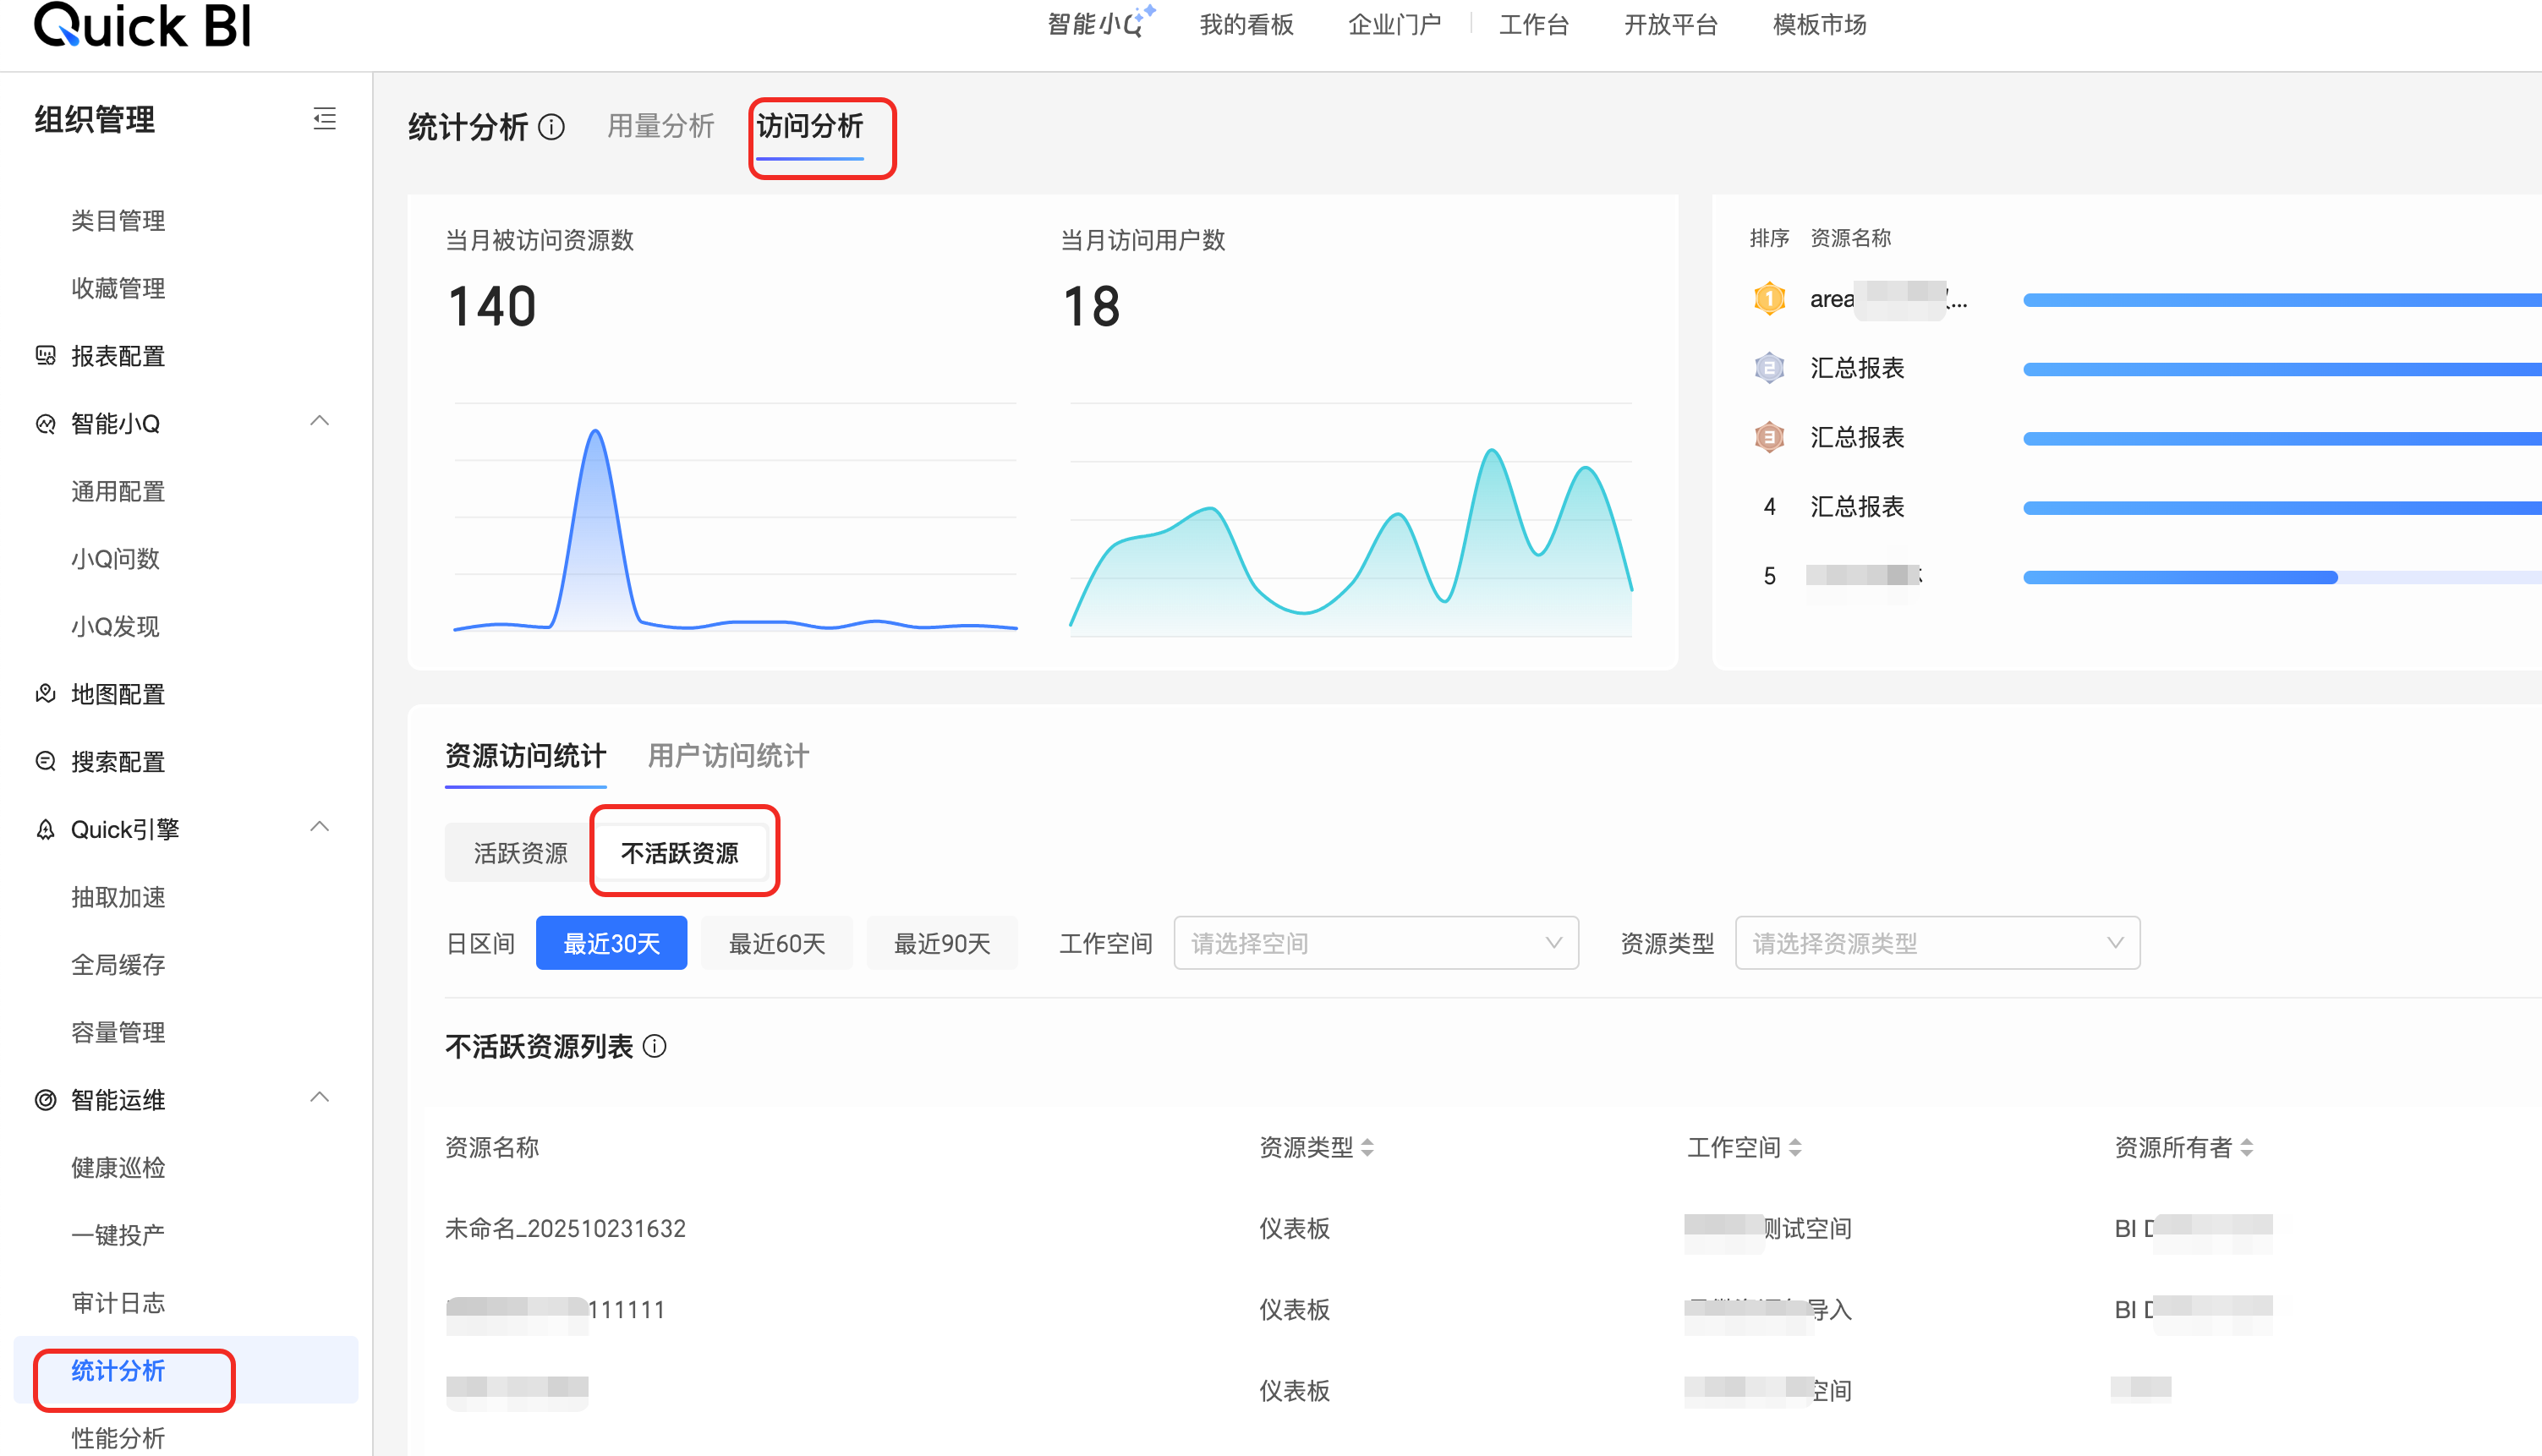Click the 报表配置 sidebar icon
This screenshot has width=2542, height=1456.
coord(46,355)
